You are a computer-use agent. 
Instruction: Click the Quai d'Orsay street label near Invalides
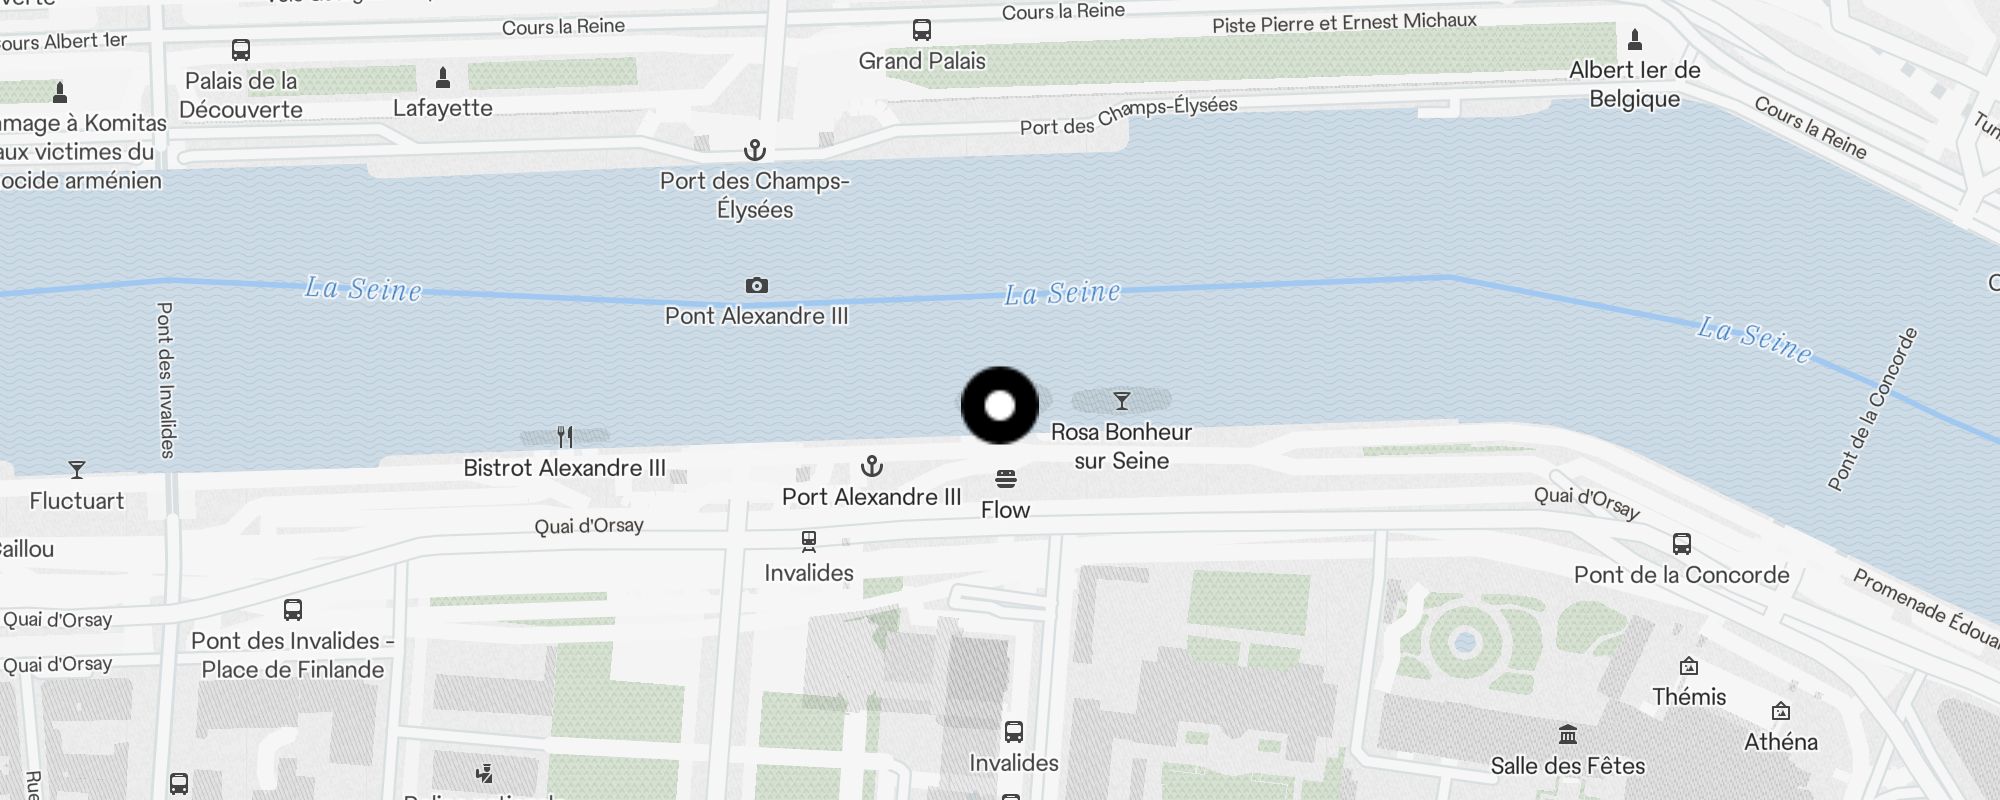point(589,525)
